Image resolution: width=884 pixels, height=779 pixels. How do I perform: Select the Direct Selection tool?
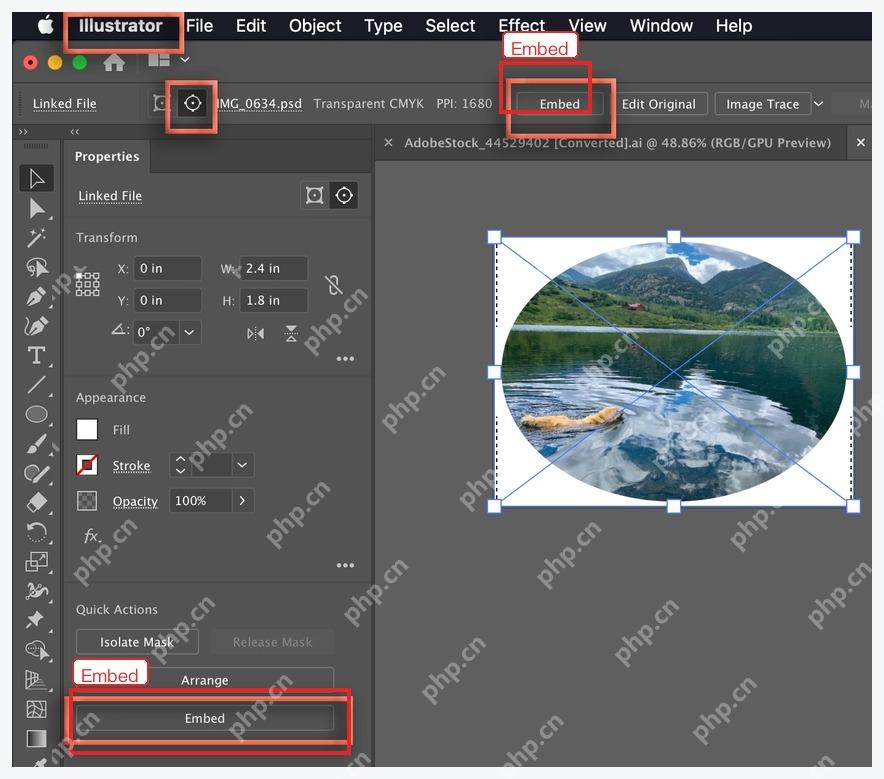point(37,208)
